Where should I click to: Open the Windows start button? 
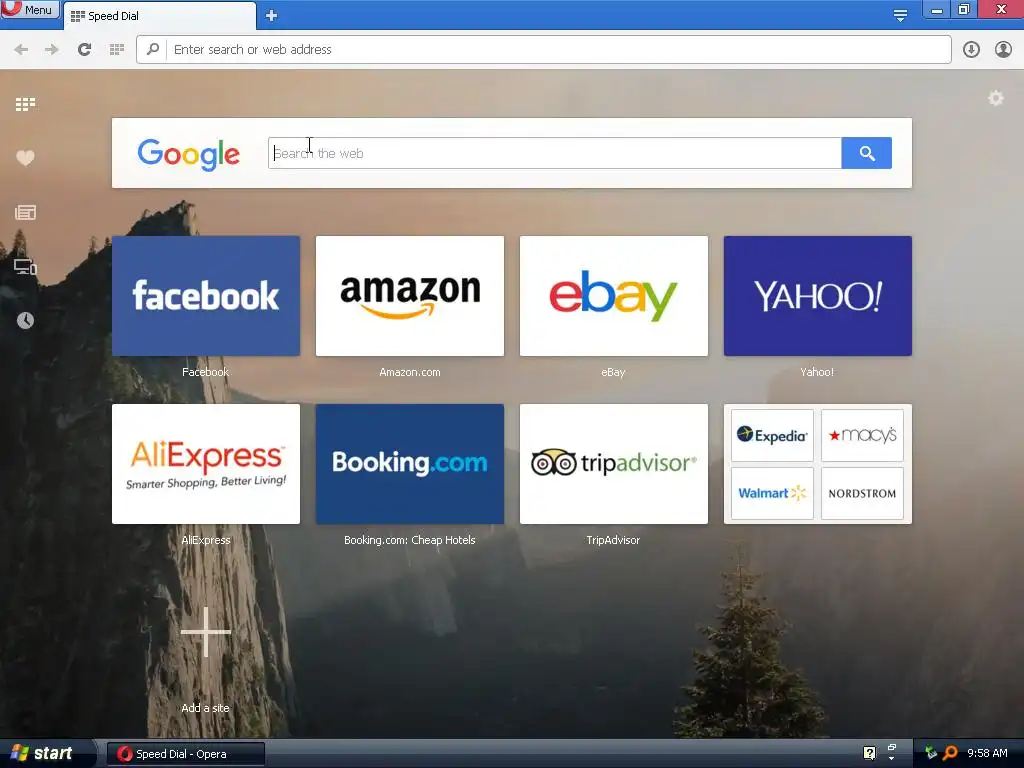(43, 754)
